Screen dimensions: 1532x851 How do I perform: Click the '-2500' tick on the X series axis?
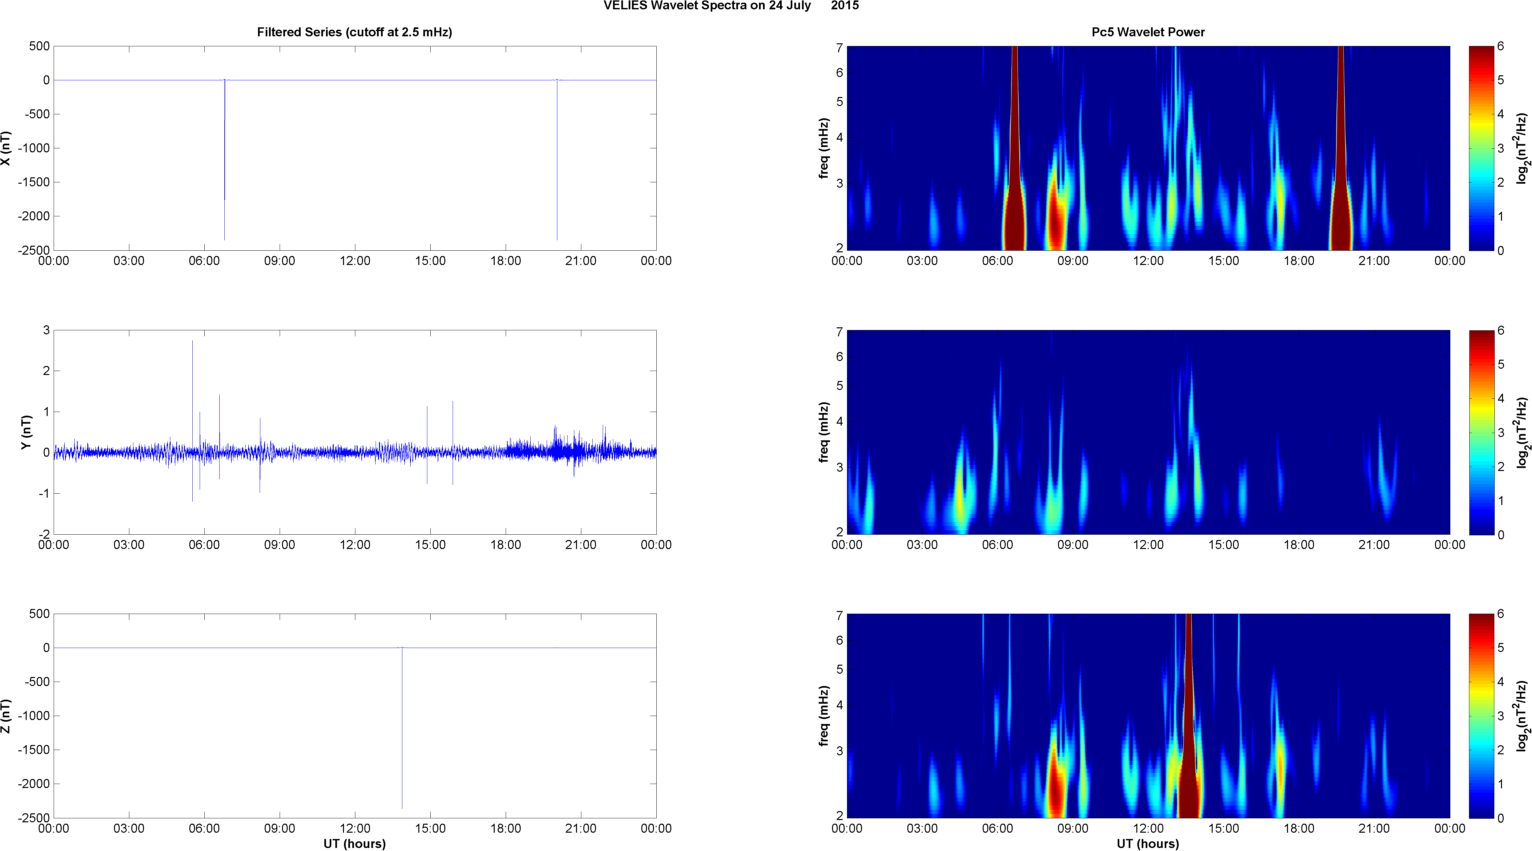click(x=33, y=250)
